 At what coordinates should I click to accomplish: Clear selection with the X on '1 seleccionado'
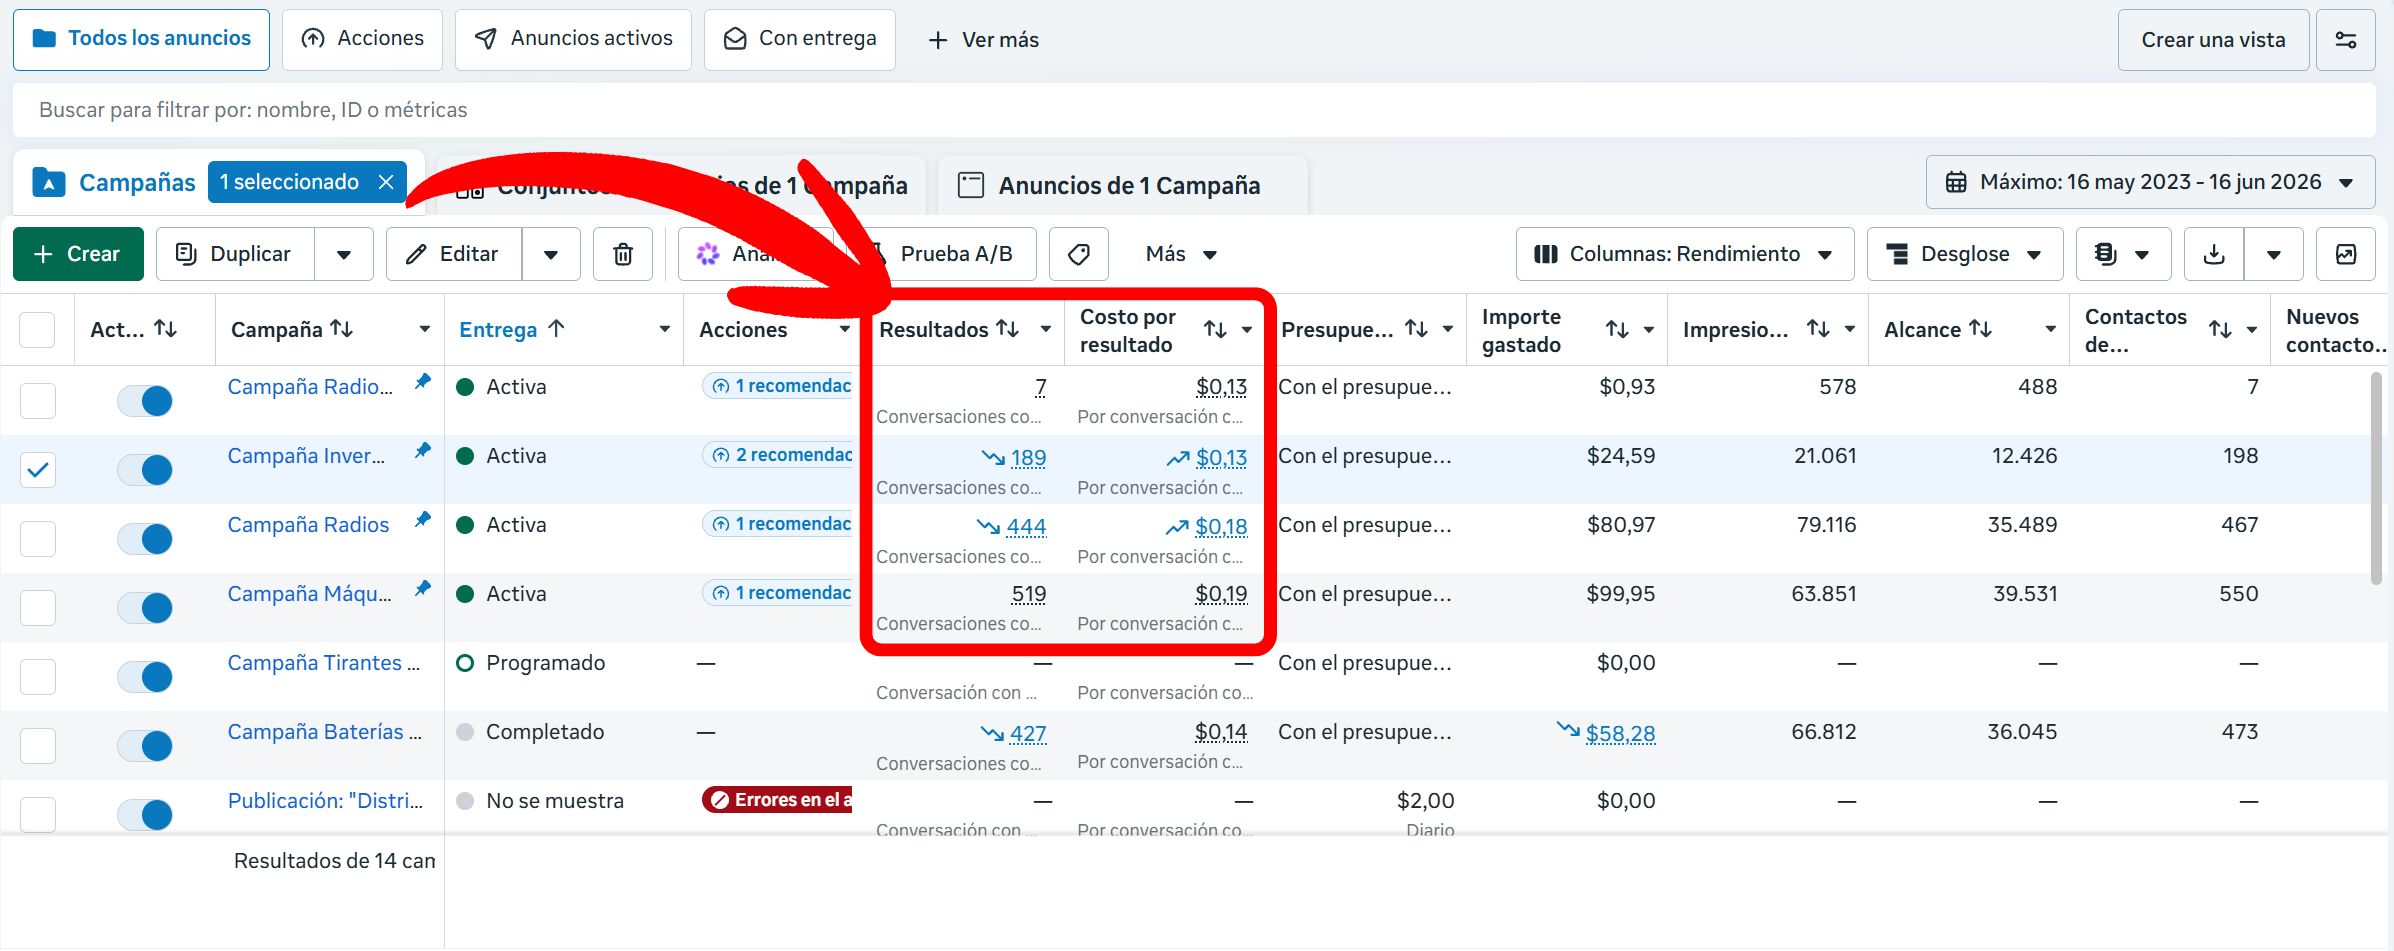(386, 182)
